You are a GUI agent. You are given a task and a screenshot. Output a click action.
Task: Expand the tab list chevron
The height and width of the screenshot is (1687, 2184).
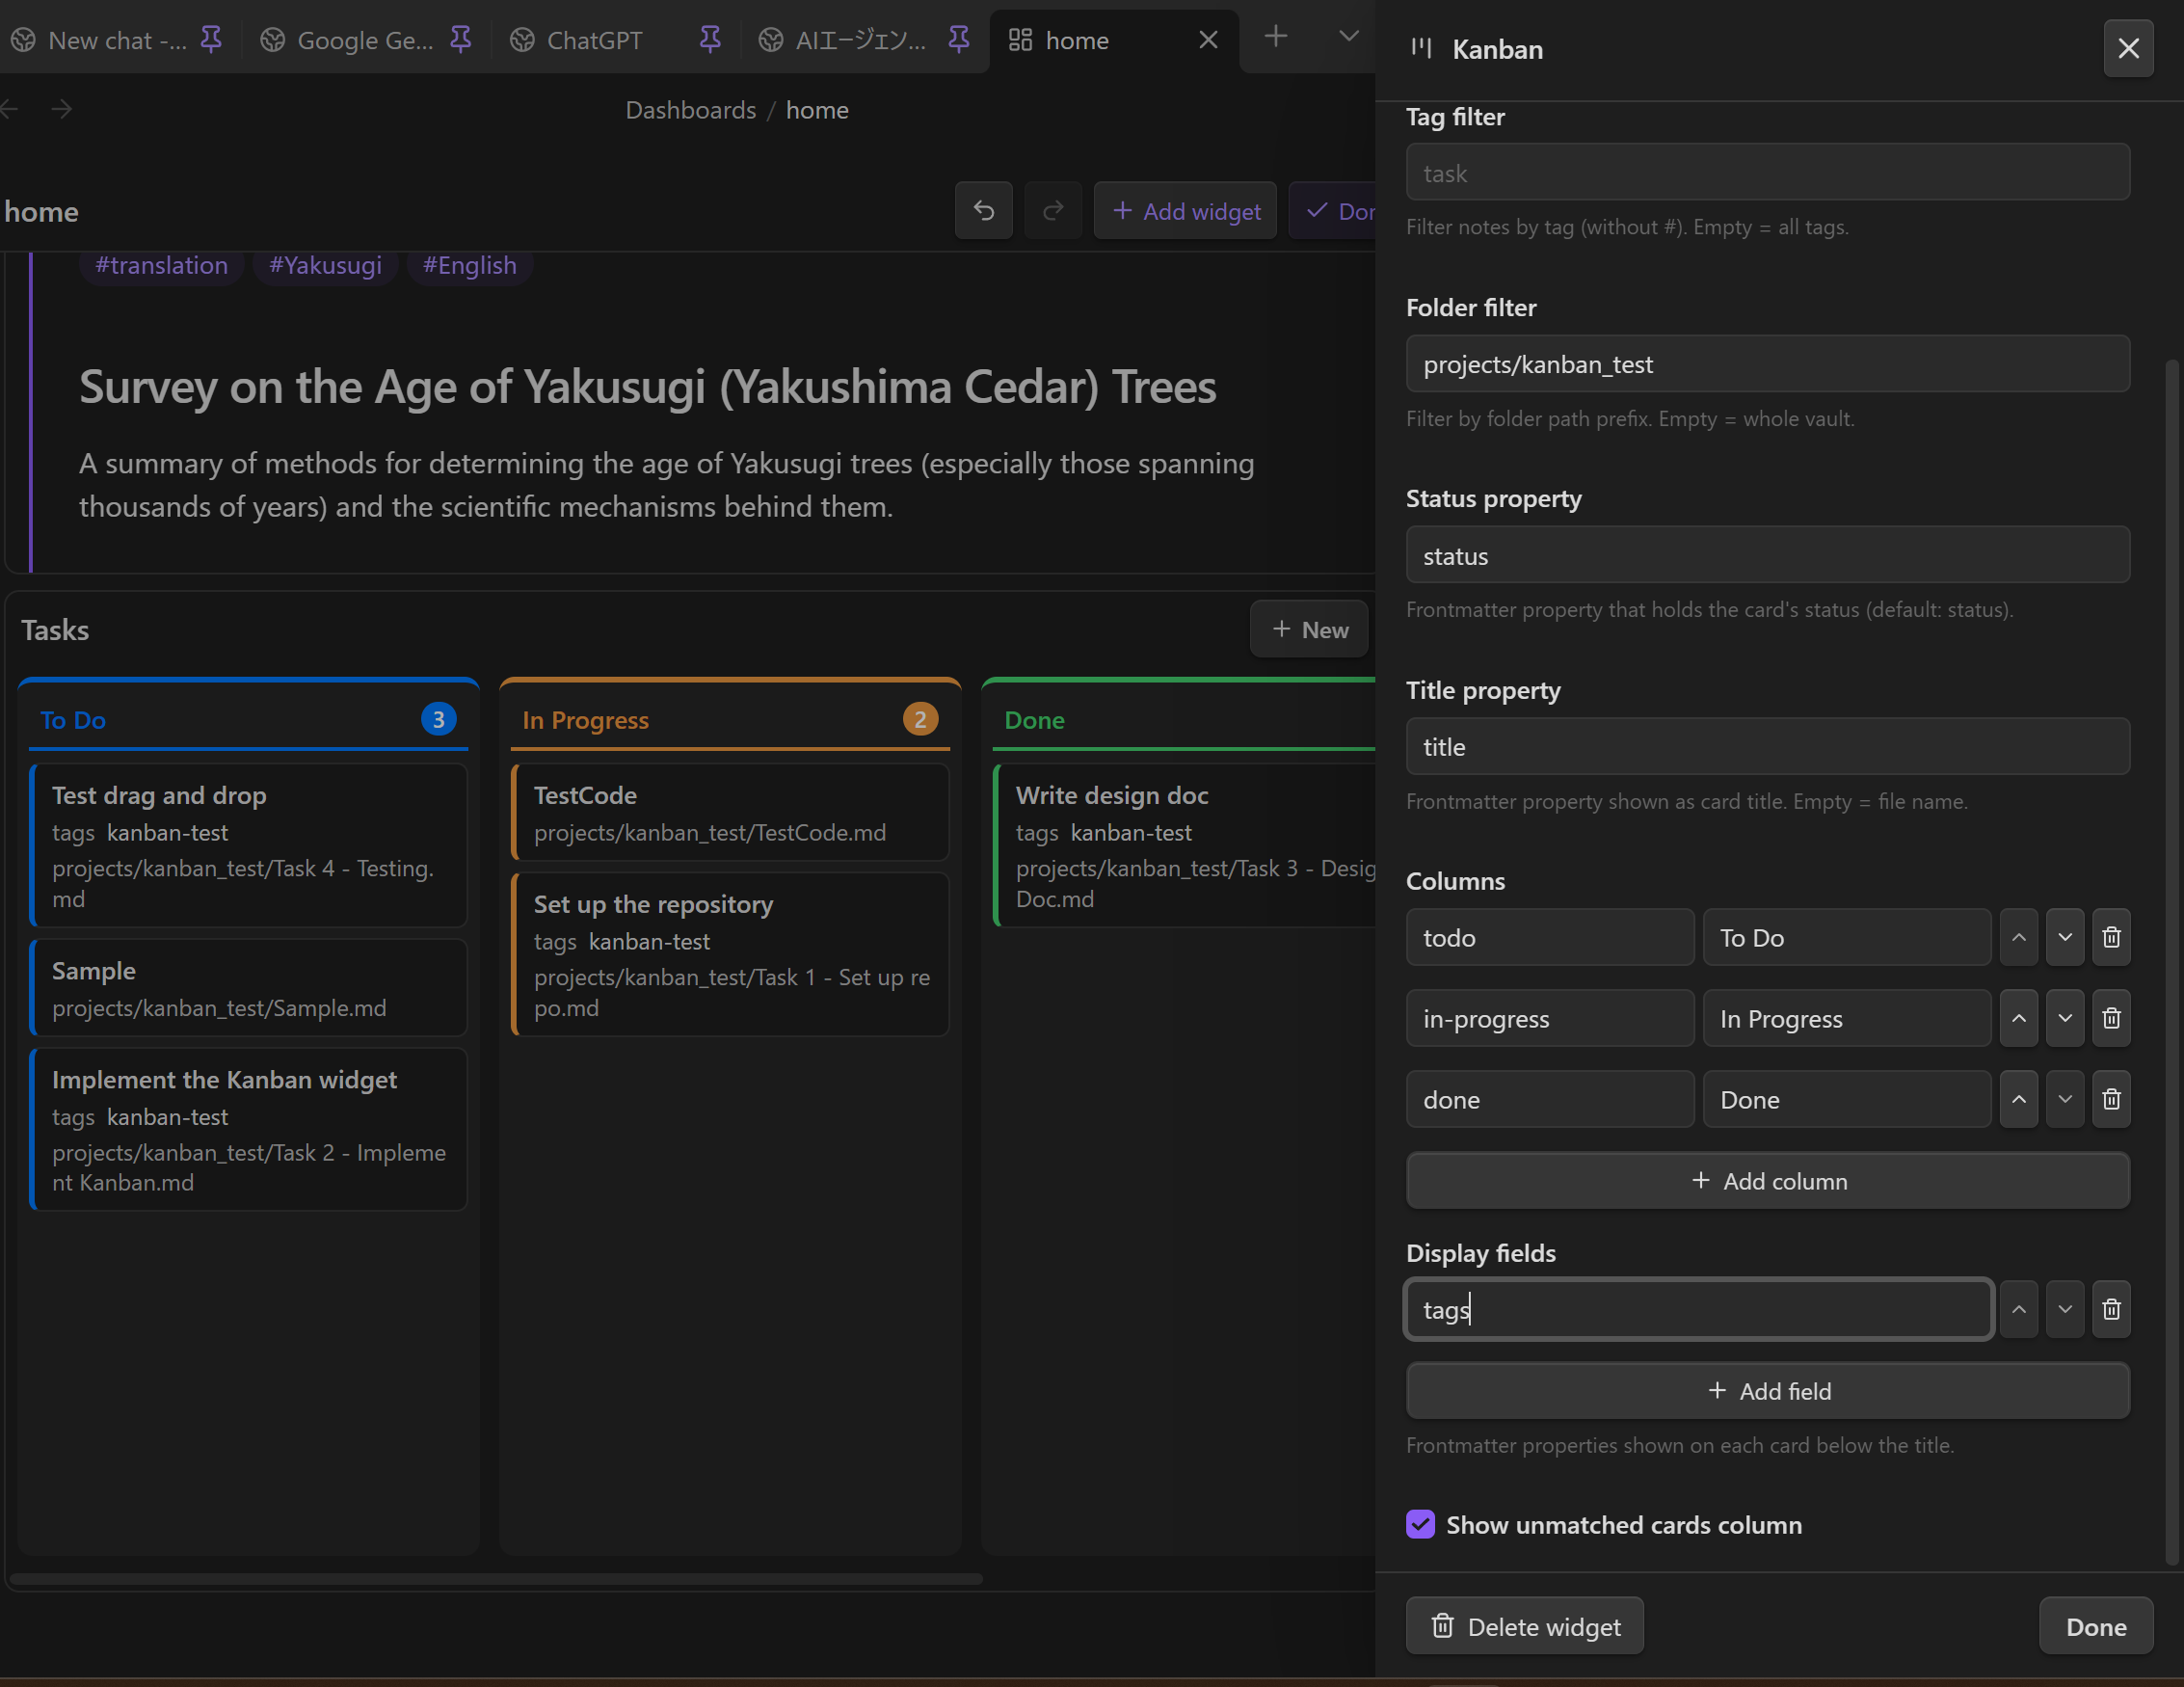point(1348,37)
